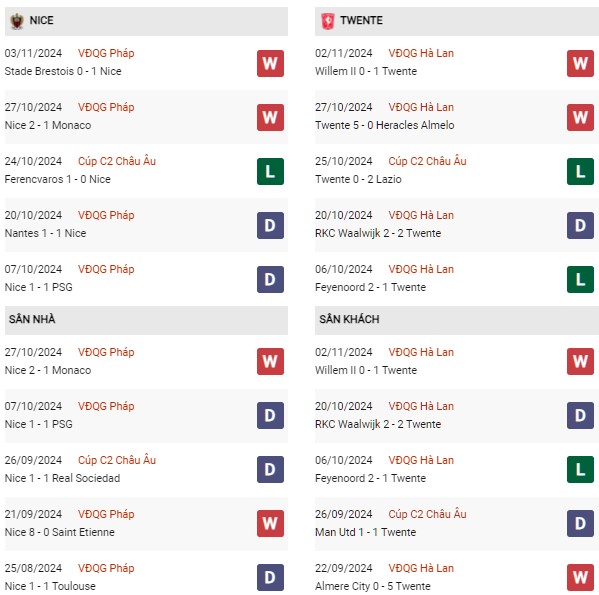
Task: Click the NICE team header title
Action: pos(42,20)
